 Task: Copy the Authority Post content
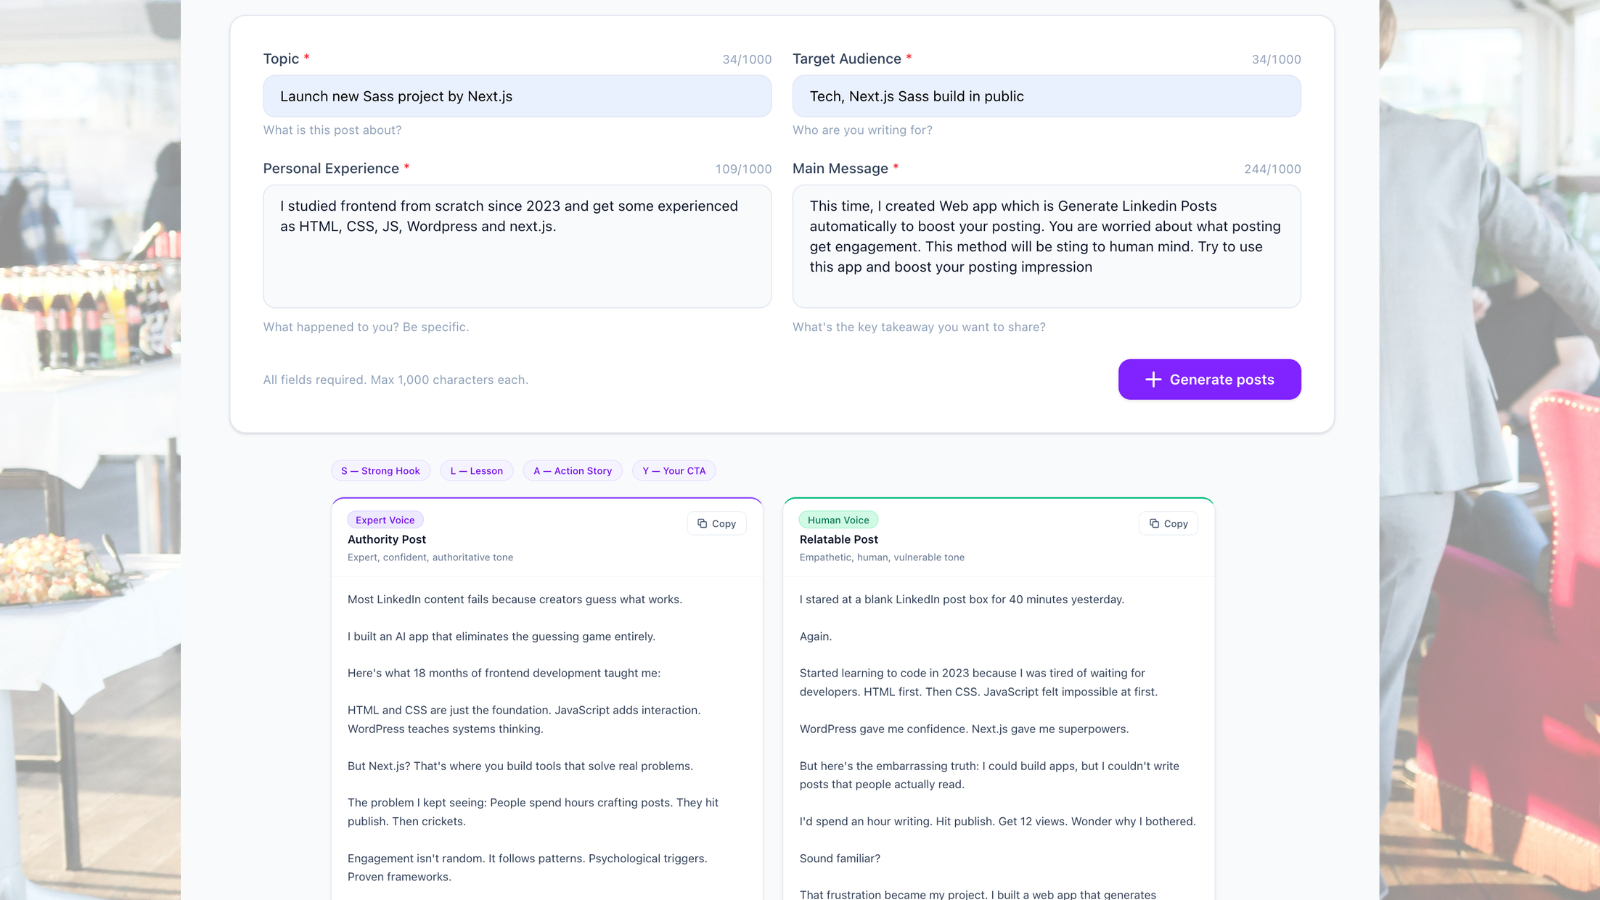pyautogui.click(x=716, y=523)
